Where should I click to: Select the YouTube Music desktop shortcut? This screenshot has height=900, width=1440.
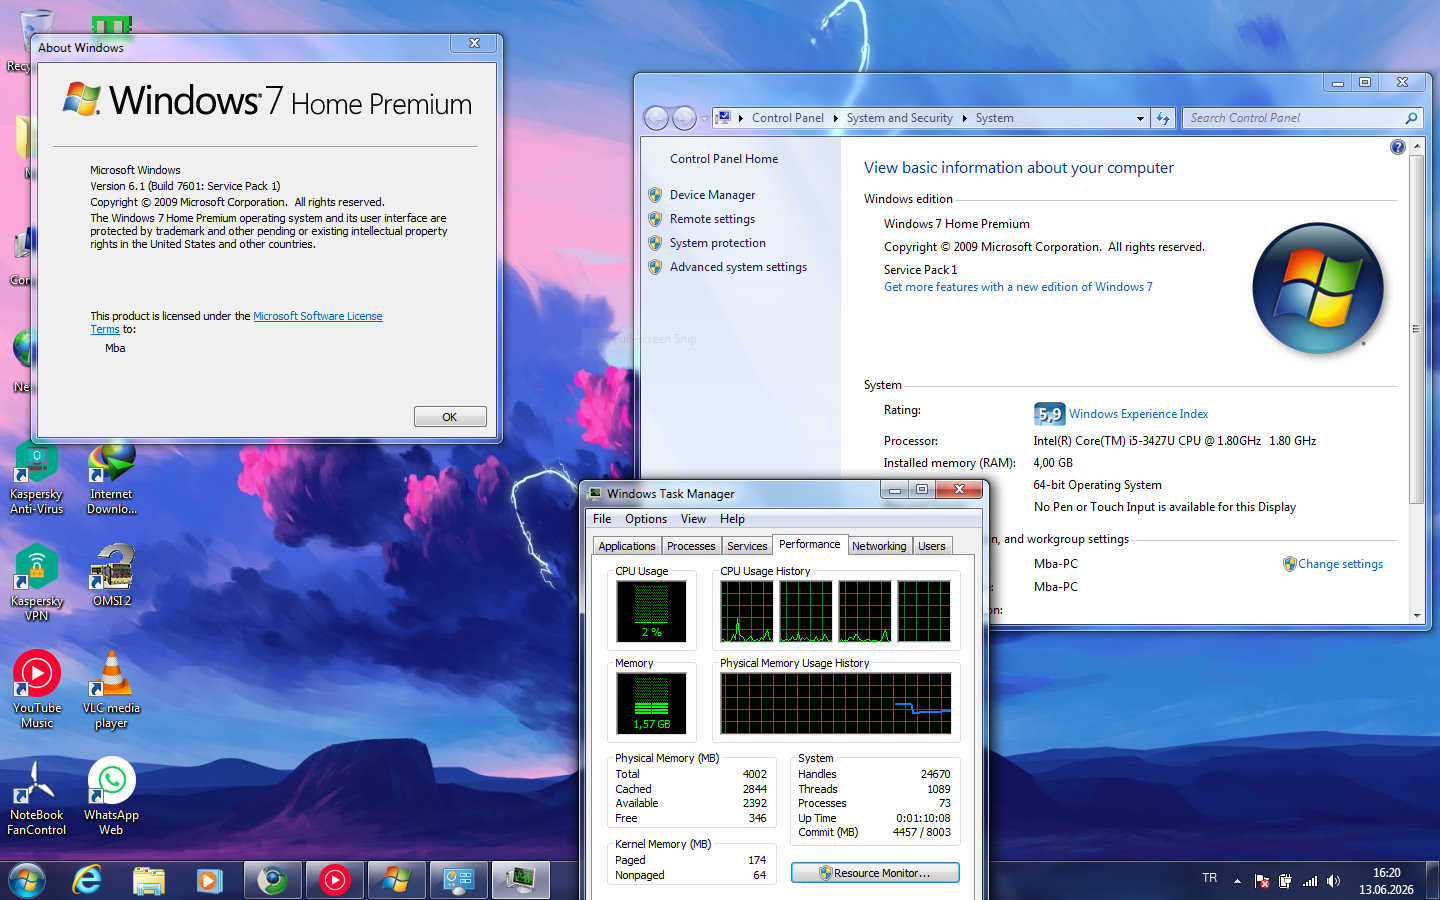(x=37, y=690)
